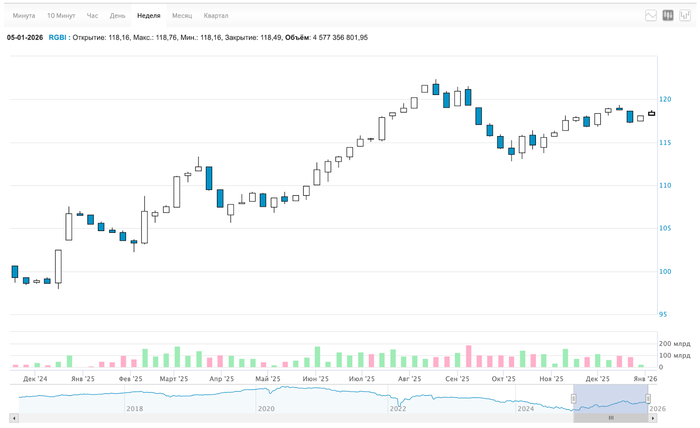
Task: Choose the Час timeframe tab
Action: click(x=92, y=16)
